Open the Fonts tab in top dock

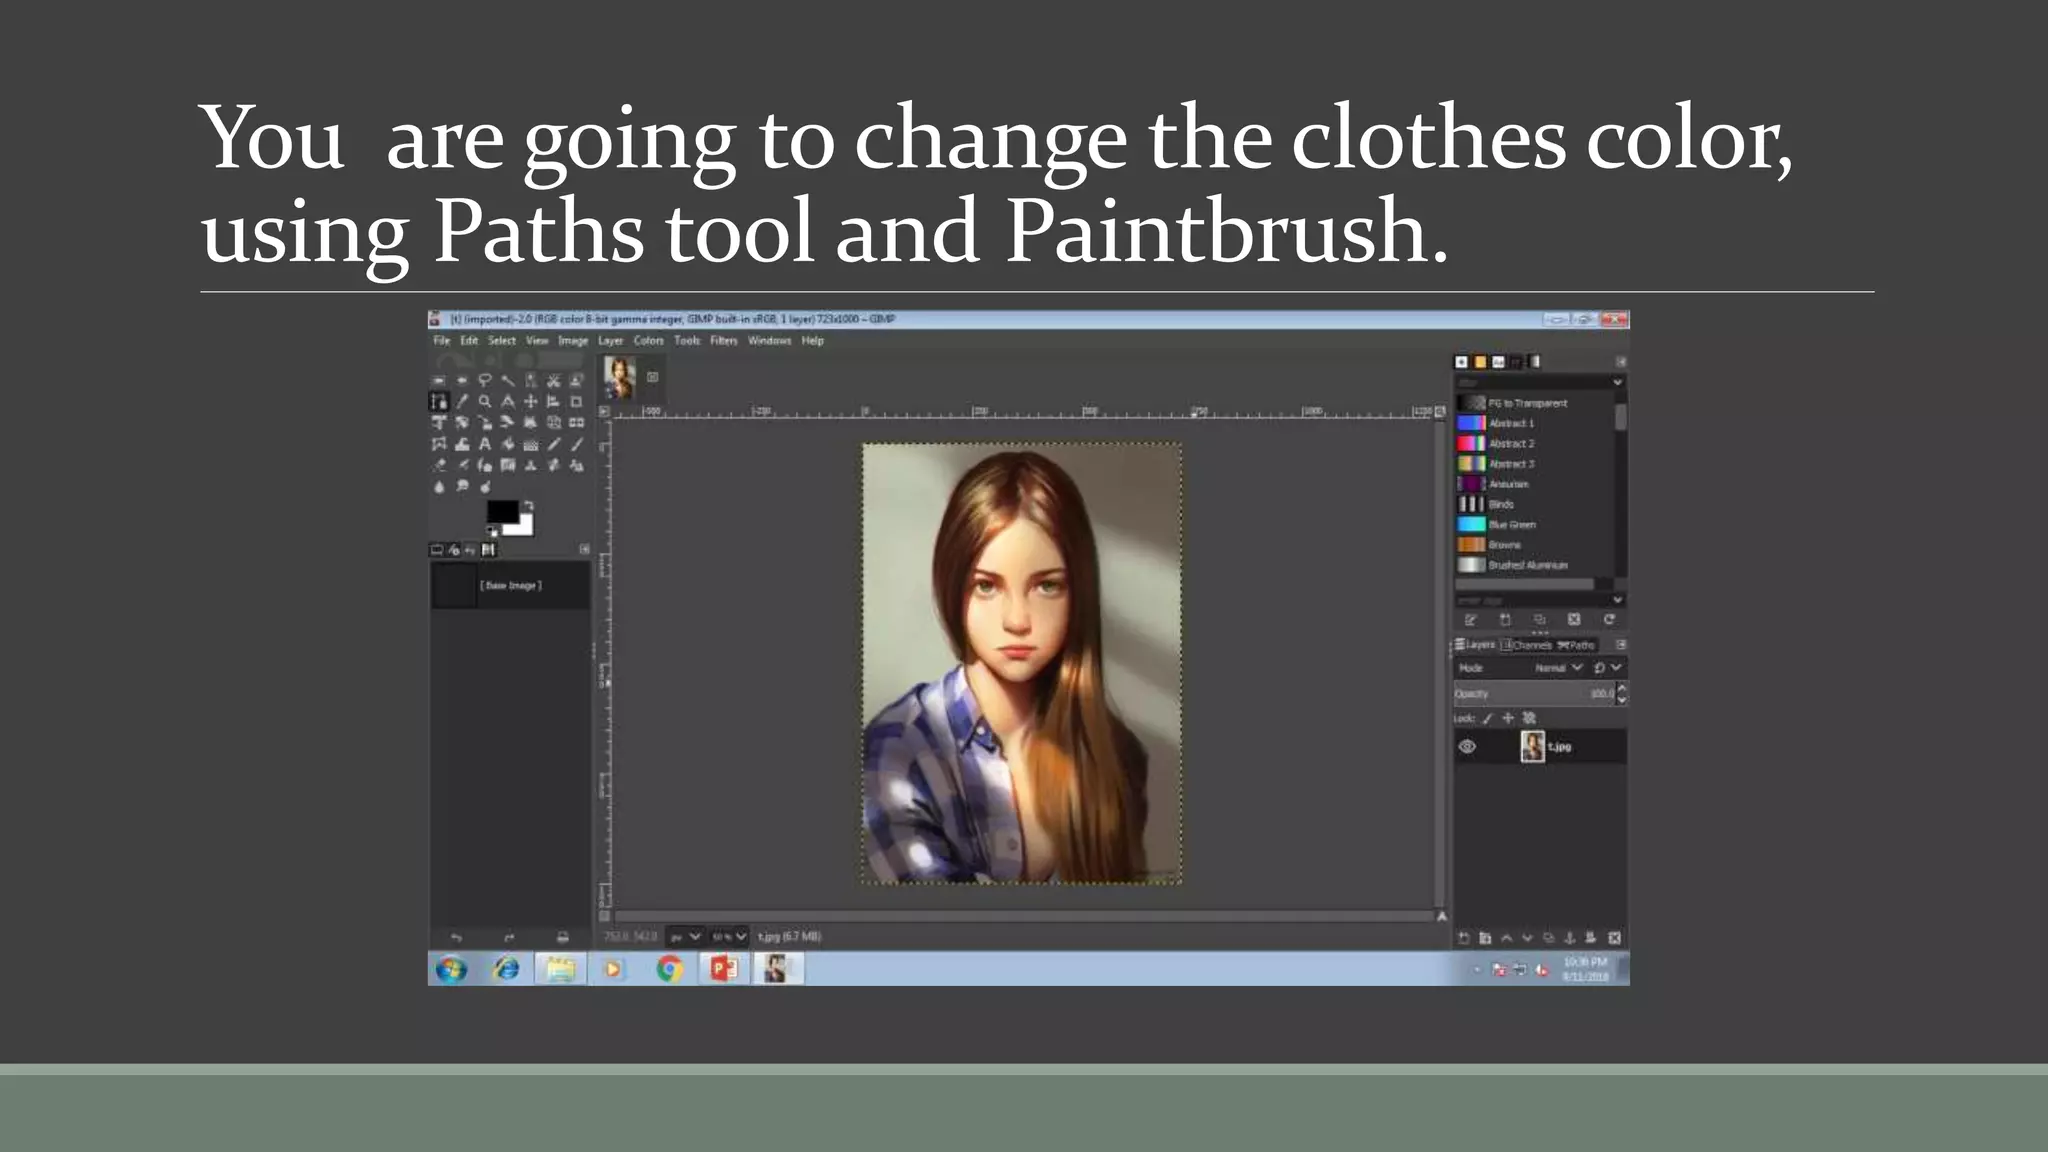pos(1498,362)
